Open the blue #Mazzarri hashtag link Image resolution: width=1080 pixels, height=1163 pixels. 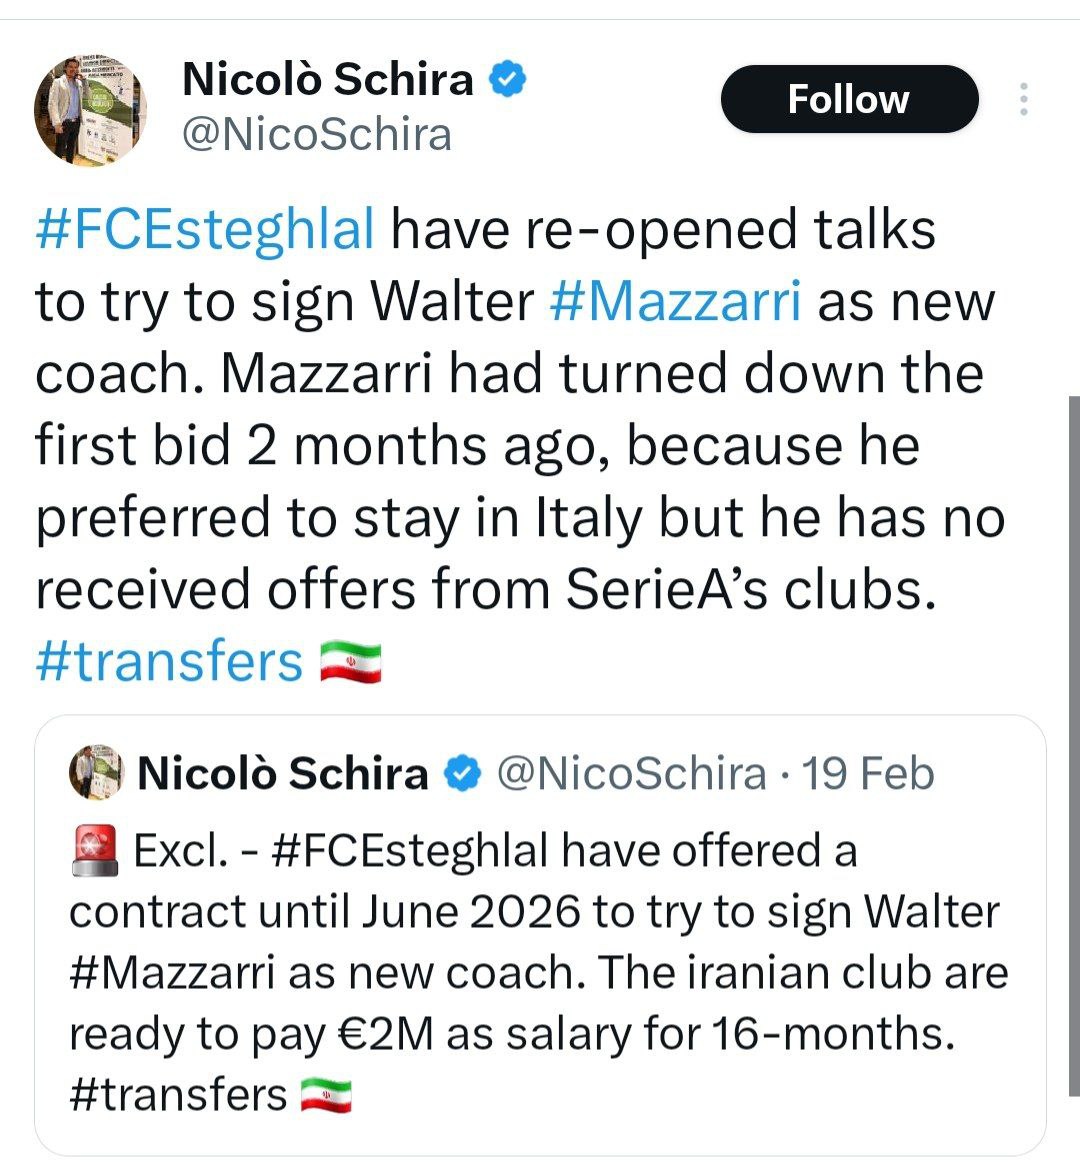[x=676, y=301]
